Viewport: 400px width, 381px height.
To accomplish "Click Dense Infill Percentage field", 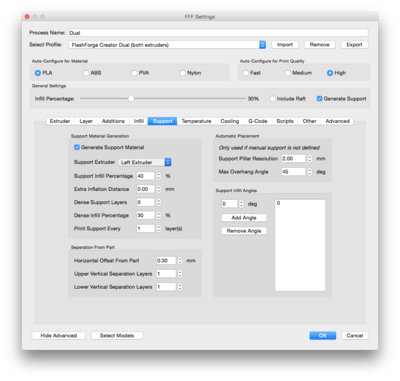I will pyautogui.click(x=146, y=215).
